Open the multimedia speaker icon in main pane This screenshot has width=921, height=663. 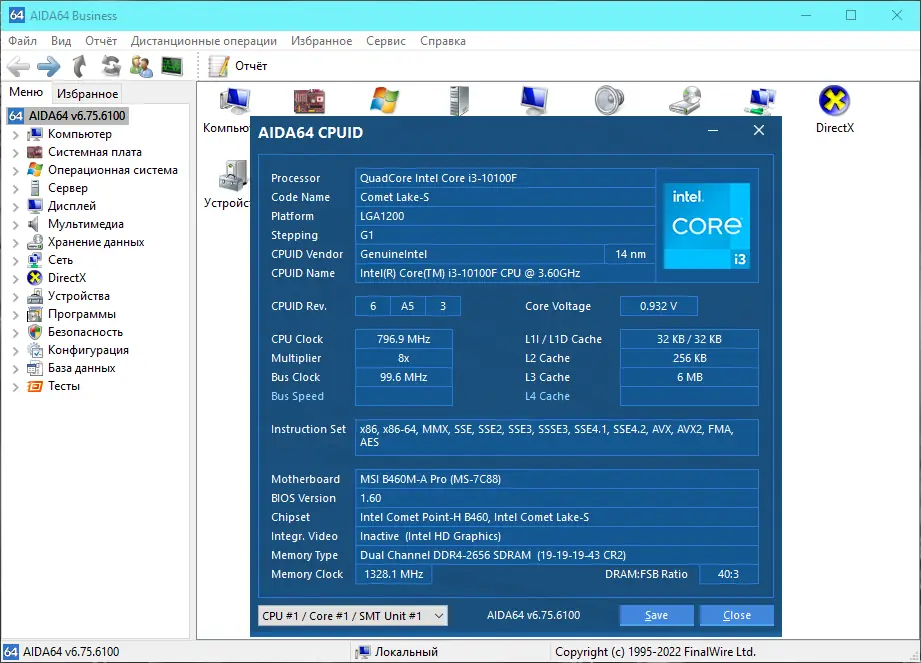[609, 100]
